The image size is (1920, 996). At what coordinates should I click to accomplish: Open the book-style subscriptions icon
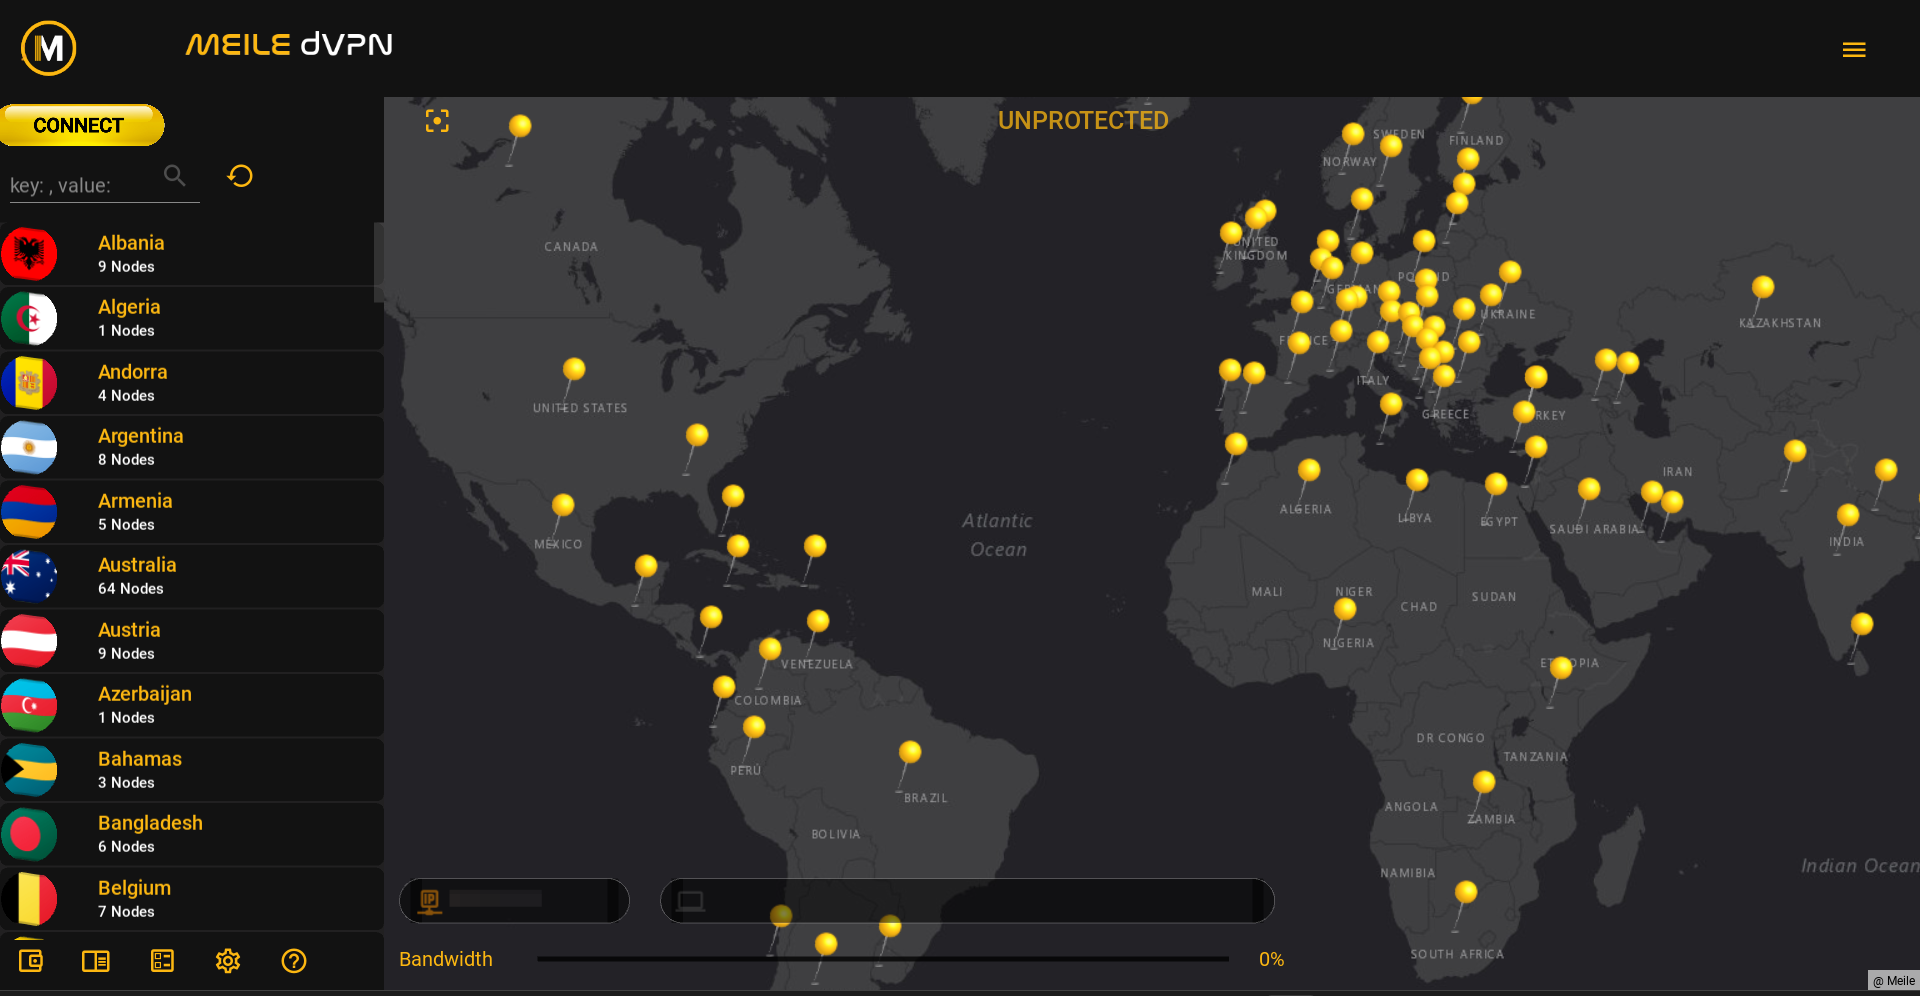96,961
